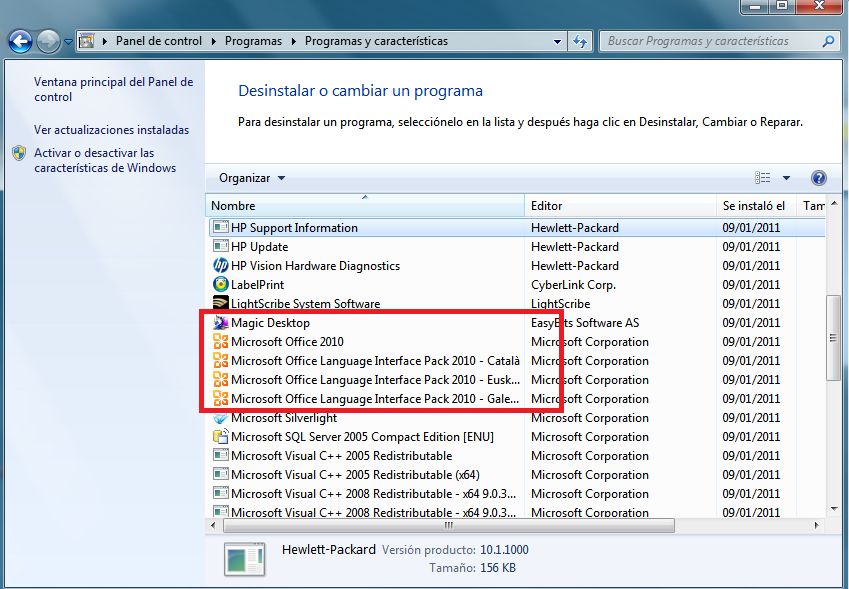The height and width of the screenshot is (589, 849).
Task: Select Panel de control in breadcrumb
Action: tap(158, 41)
